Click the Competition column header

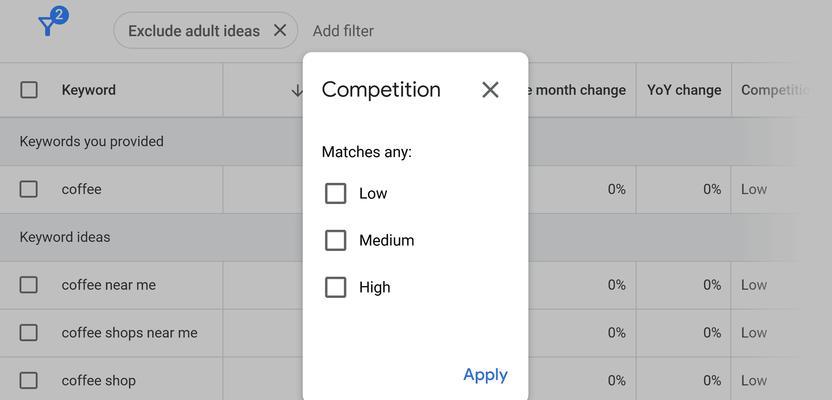[x=775, y=90]
